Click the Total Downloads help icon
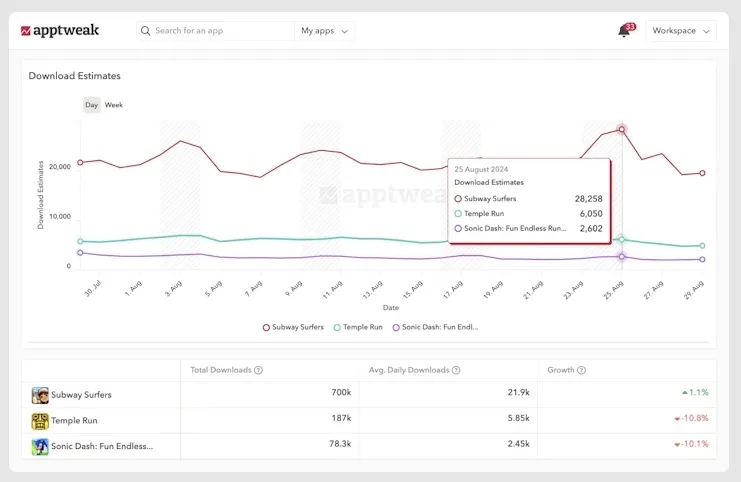Viewport: 741px width, 482px height. [x=258, y=370]
